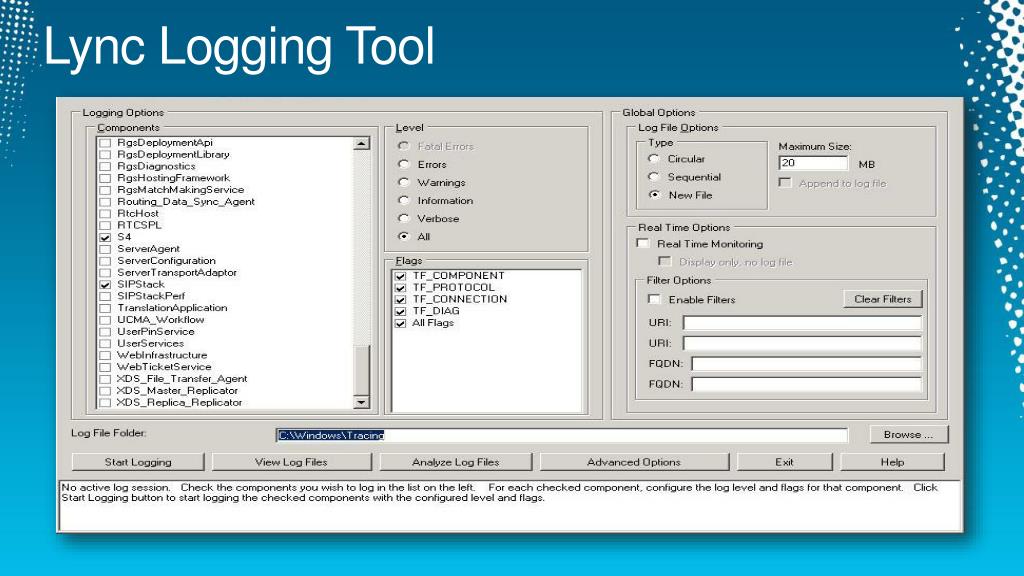Screen dimensions: 1024x576
Task: Choose the Circular log file type
Action: point(654,159)
